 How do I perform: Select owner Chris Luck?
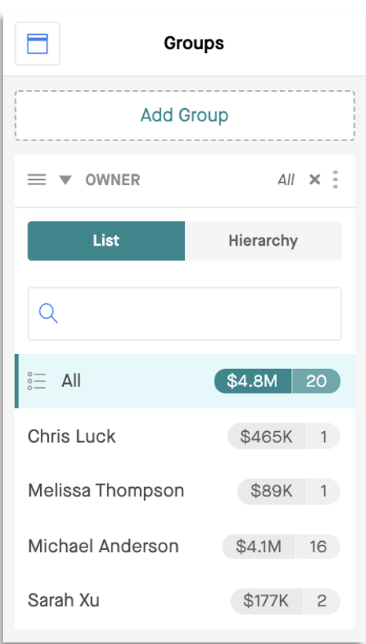pos(185,436)
